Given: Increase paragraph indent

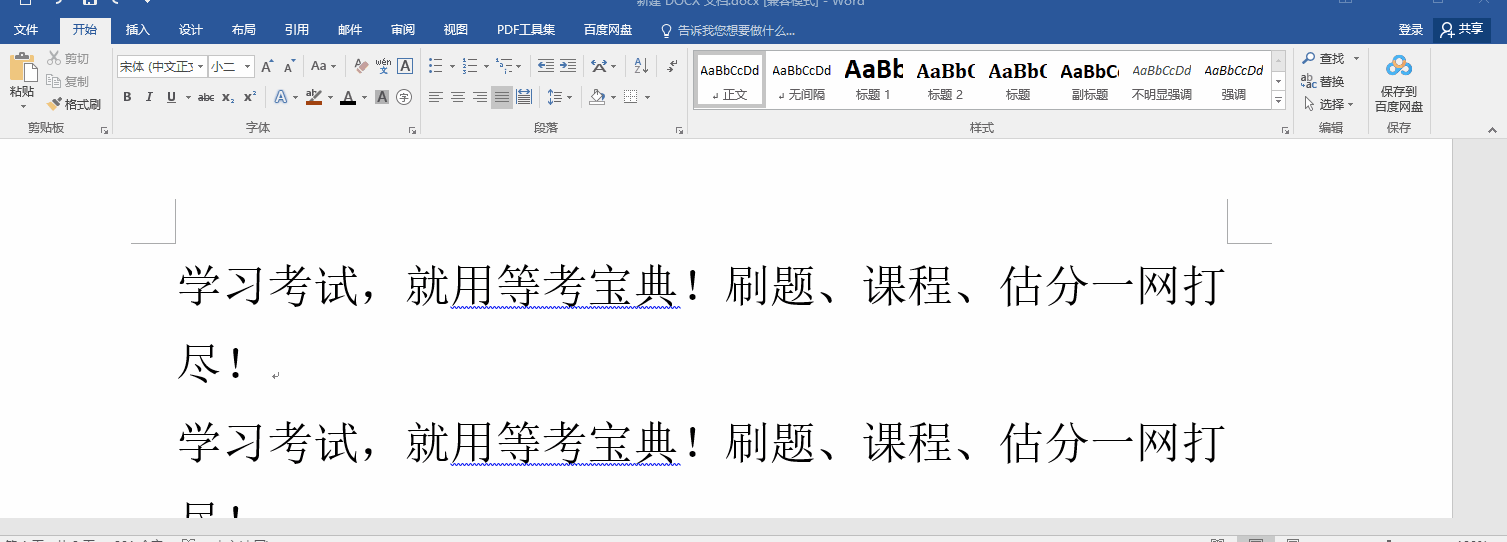Looking at the screenshot, I should point(568,67).
